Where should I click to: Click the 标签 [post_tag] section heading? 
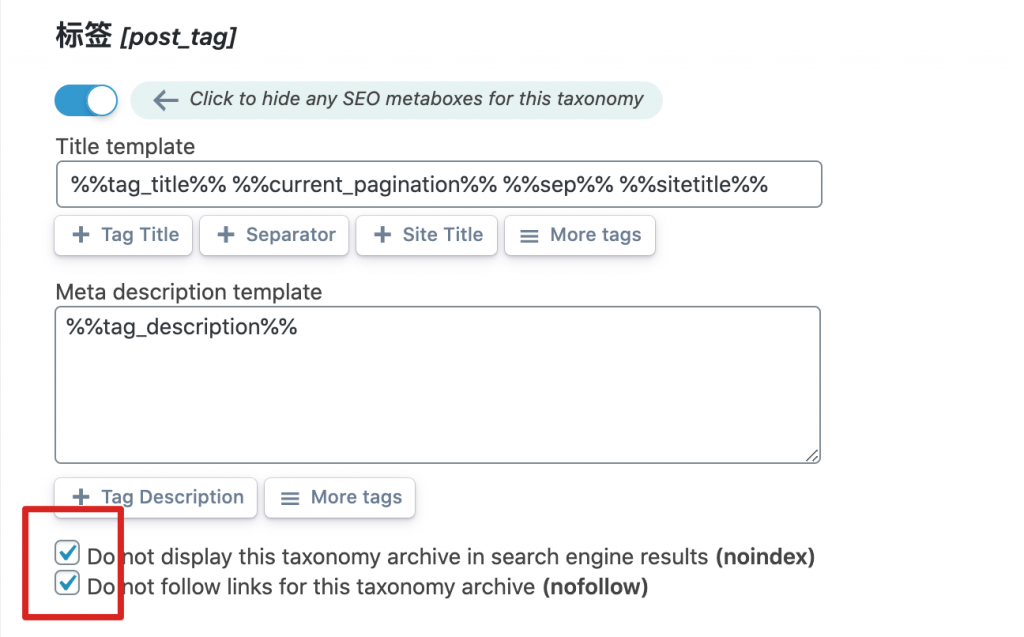[145, 37]
